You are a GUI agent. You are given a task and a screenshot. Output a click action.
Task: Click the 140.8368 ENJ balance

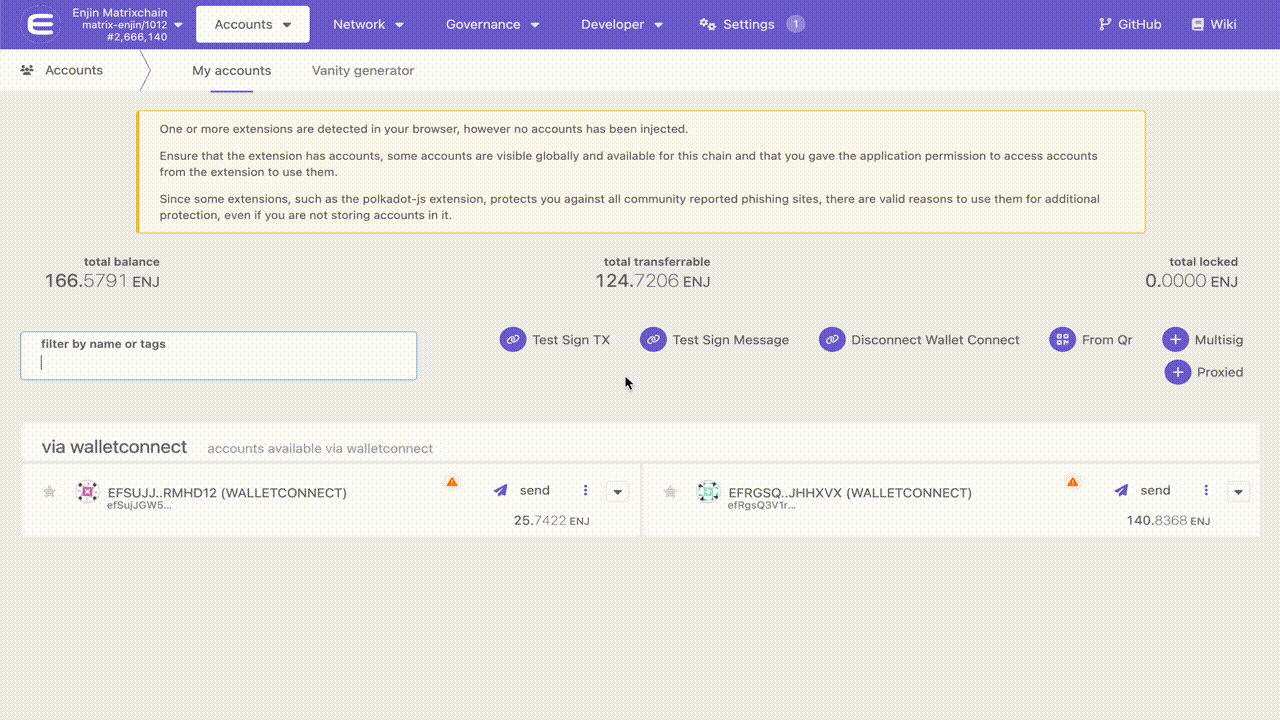tap(1168, 521)
